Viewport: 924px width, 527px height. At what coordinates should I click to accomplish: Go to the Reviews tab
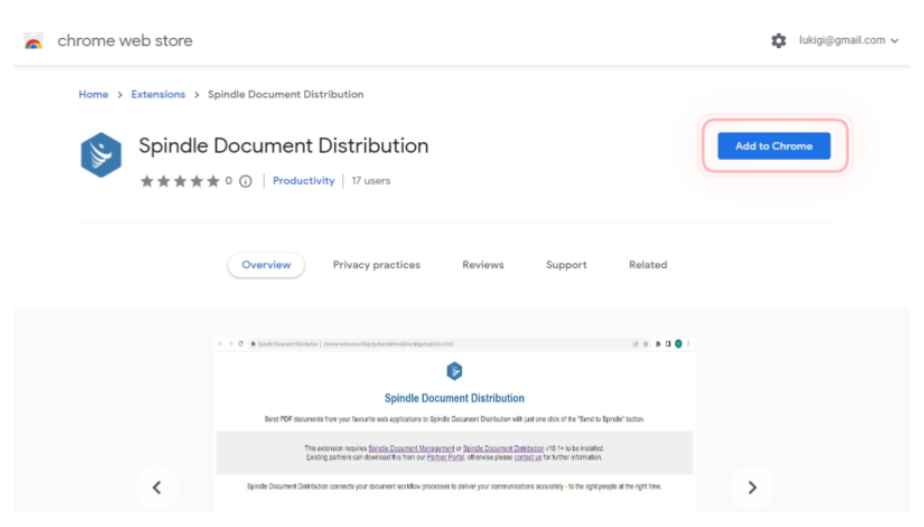tap(483, 265)
